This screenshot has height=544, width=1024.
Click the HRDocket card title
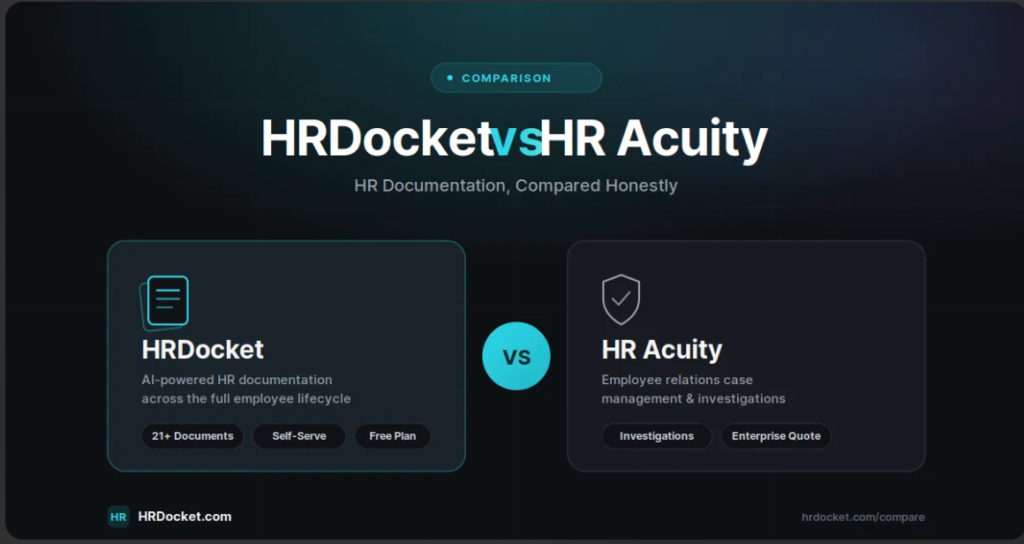point(202,349)
